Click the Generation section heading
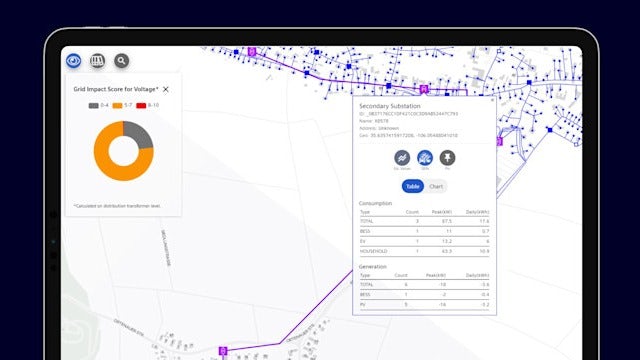Screen dimensions: 640x360 pyautogui.click(x=373, y=267)
